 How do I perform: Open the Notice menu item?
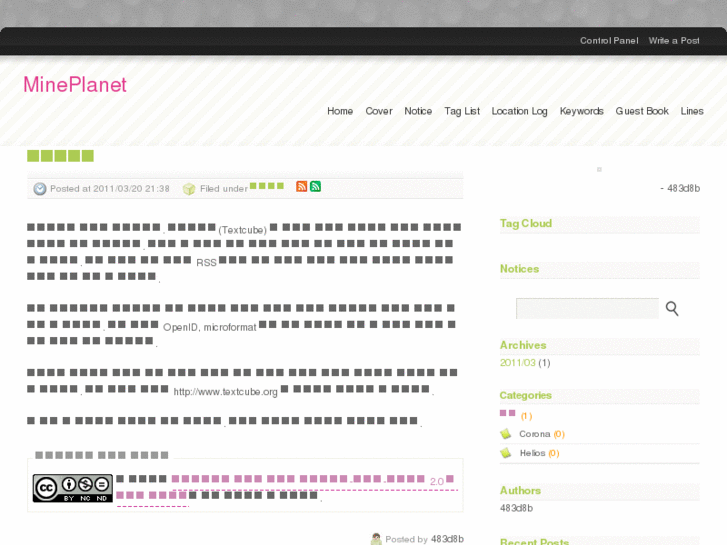tap(418, 111)
